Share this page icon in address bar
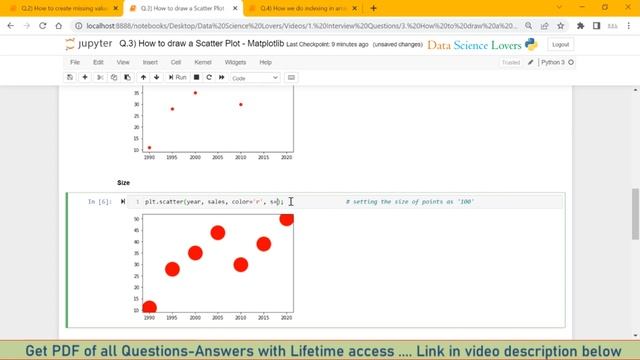Image resolution: width=640 pixels, height=360 pixels. pos(544,26)
